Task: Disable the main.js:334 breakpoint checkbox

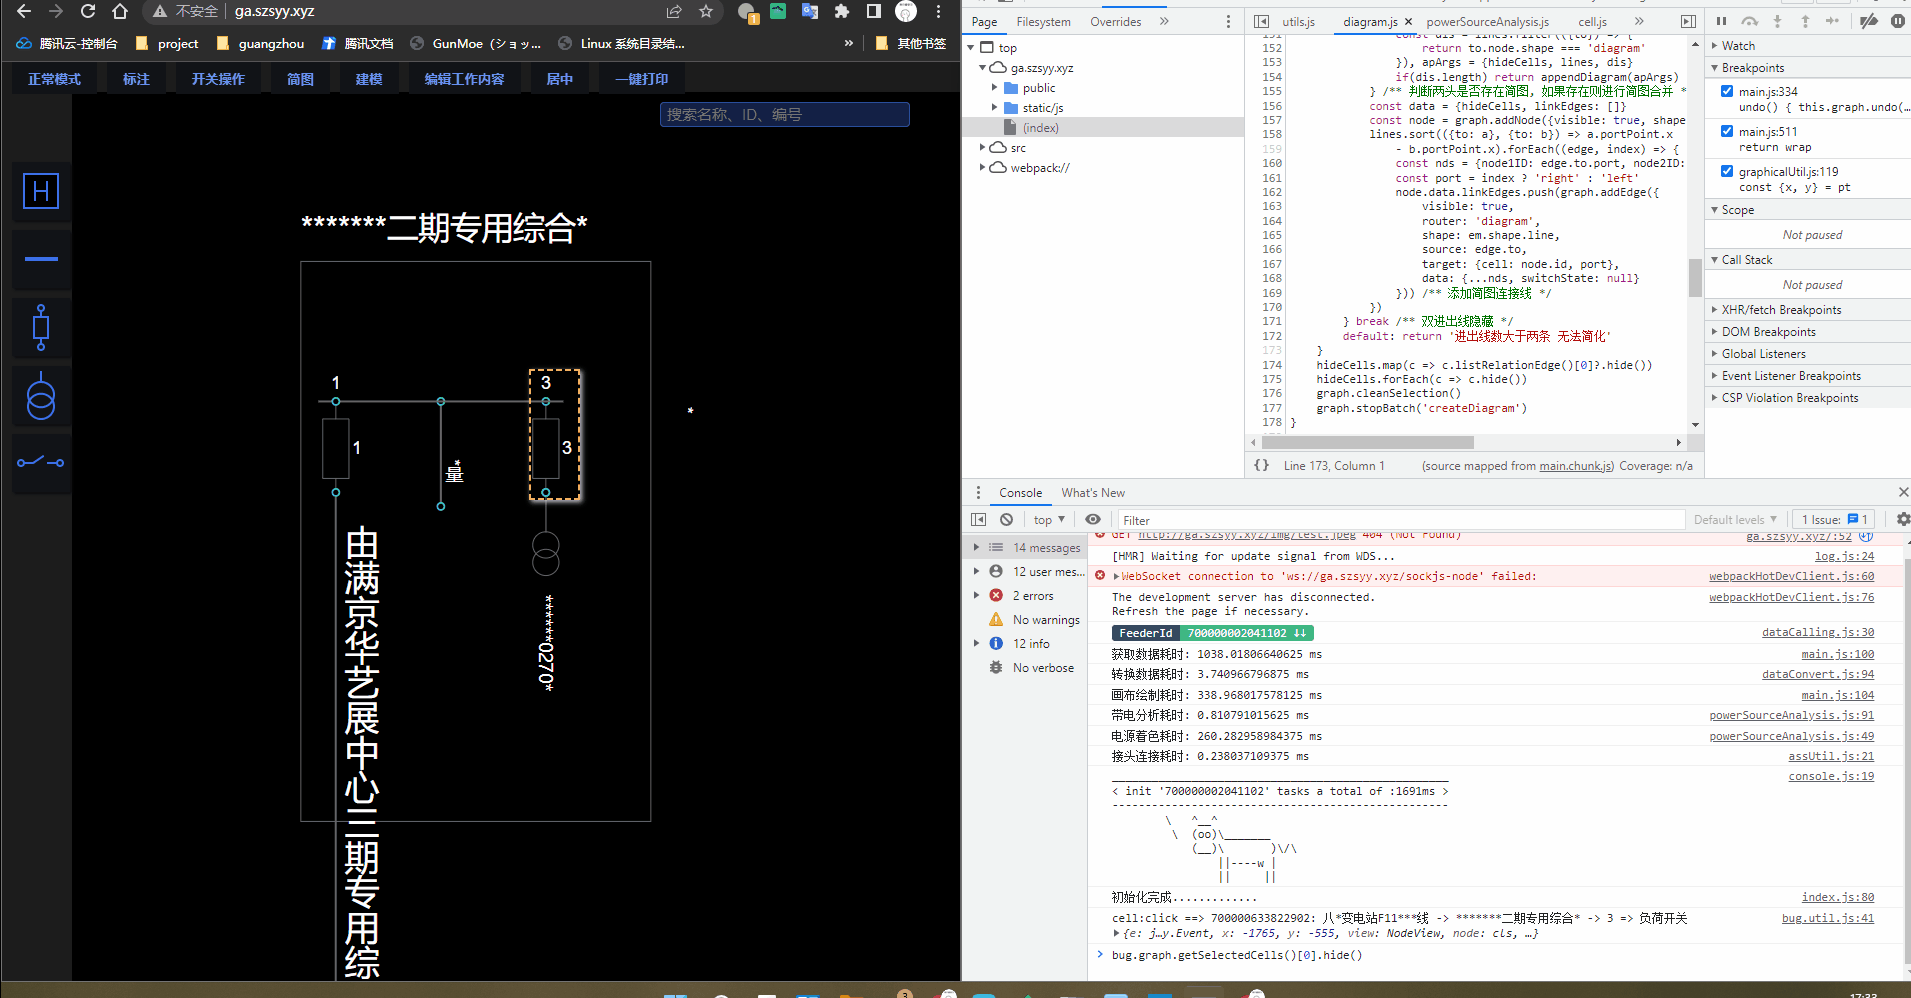Action: (x=1727, y=90)
